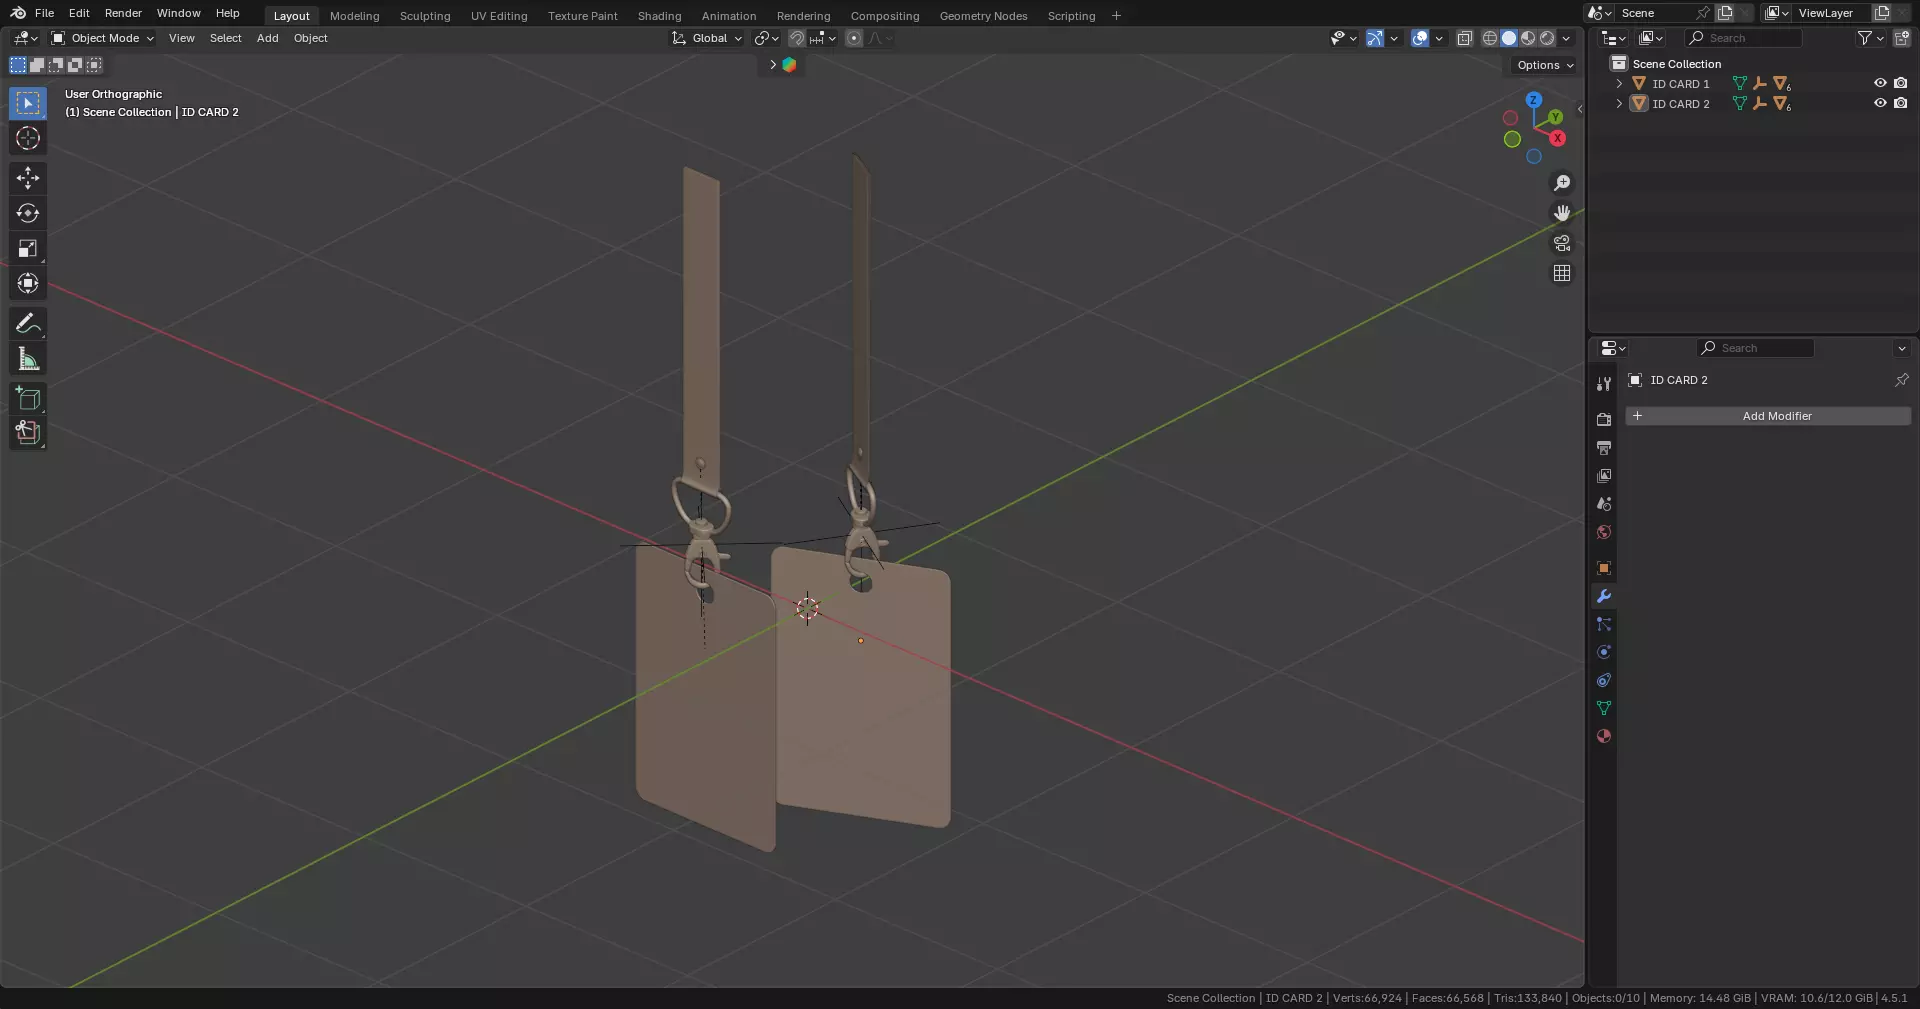Choose the Move tool
The image size is (1920, 1009).
(28, 178)
